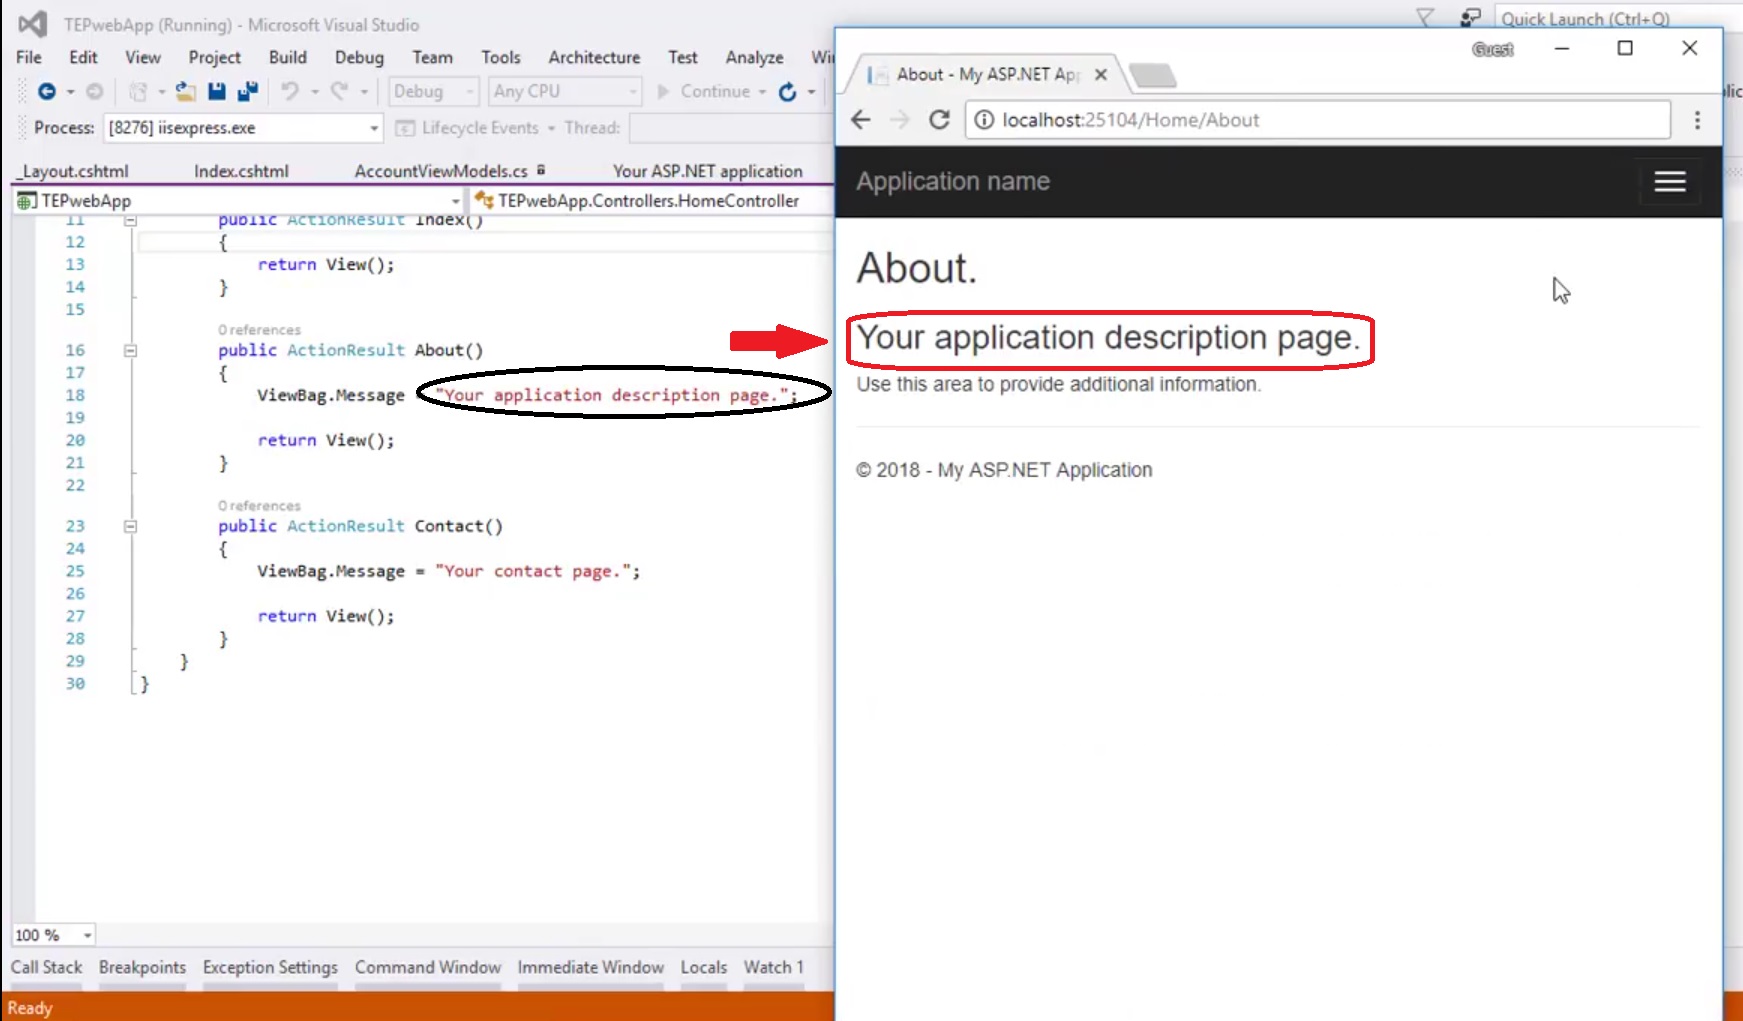Reload the browser page
The height and width of the screenshot is (1021, 1743).
939,120
